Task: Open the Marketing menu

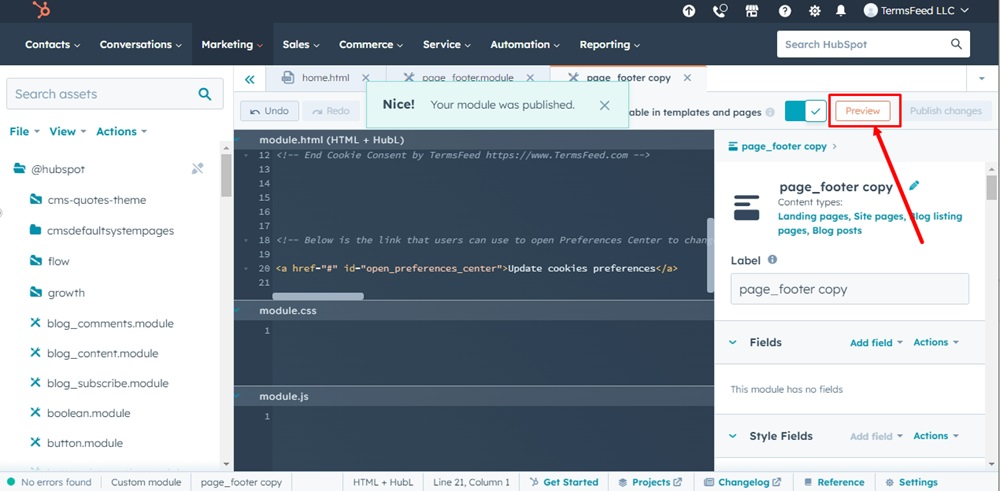Action: [232, 45]
